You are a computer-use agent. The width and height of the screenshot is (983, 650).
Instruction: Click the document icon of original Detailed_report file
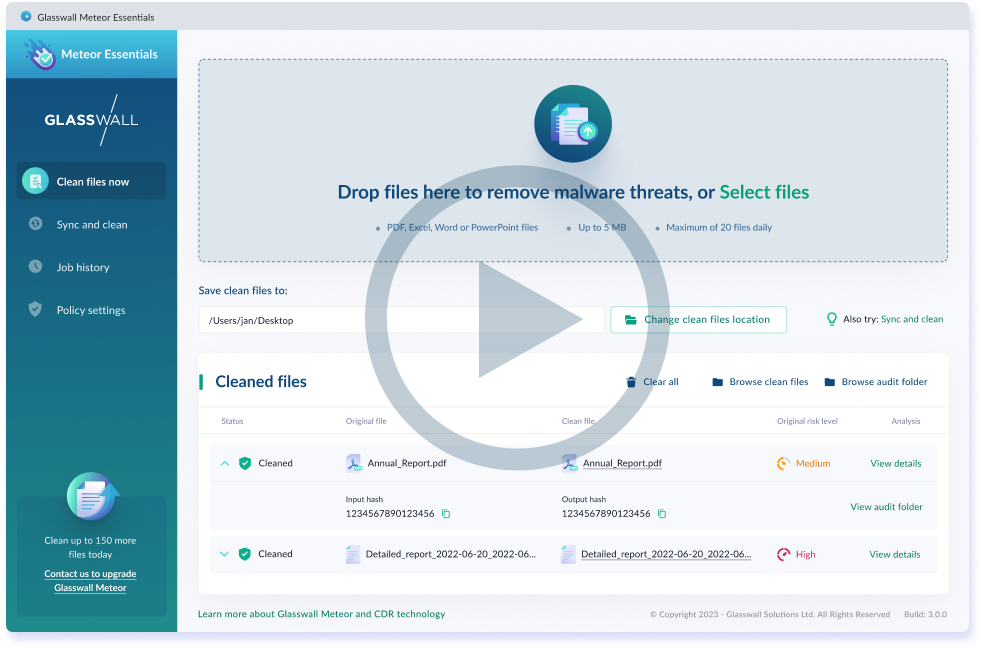[353, 554]
